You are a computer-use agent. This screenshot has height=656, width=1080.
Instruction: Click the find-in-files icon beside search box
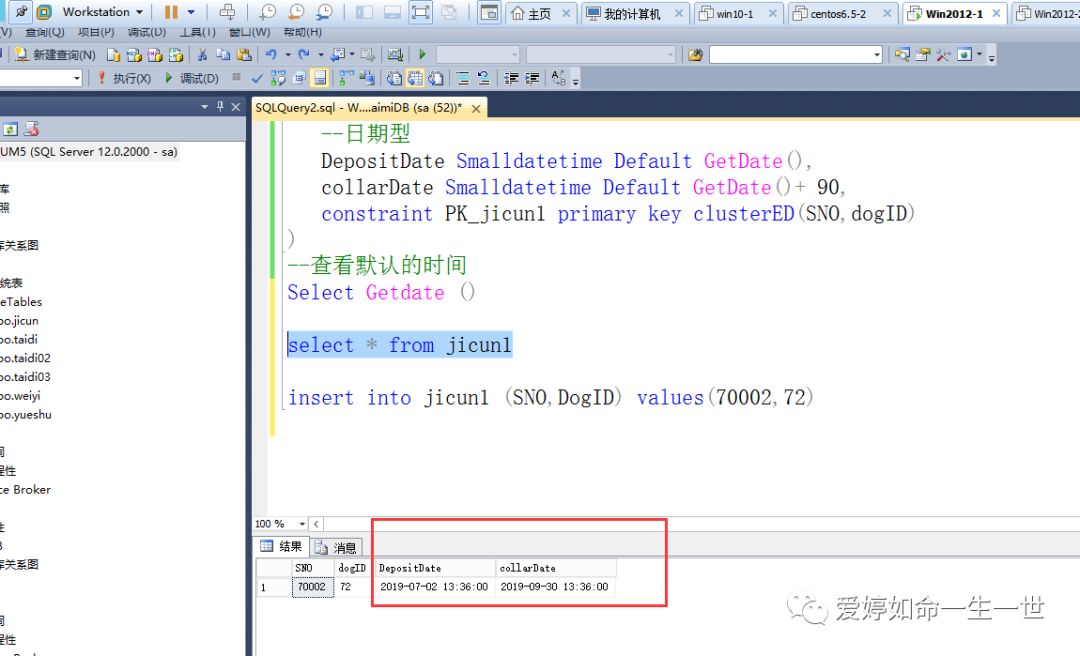coord(696,54)
